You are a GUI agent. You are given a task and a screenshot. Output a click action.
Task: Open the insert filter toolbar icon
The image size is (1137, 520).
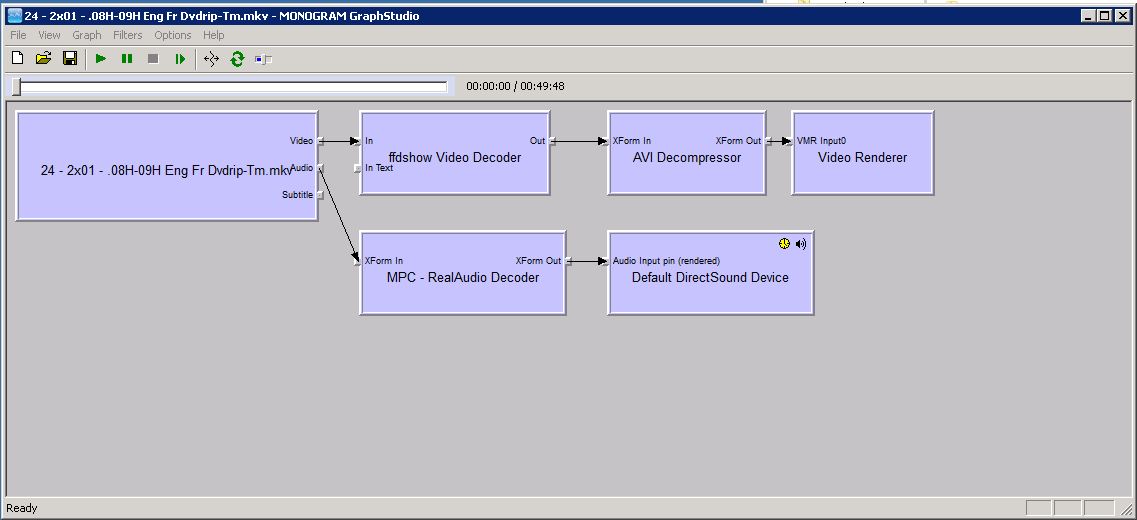tap(263, 59)
